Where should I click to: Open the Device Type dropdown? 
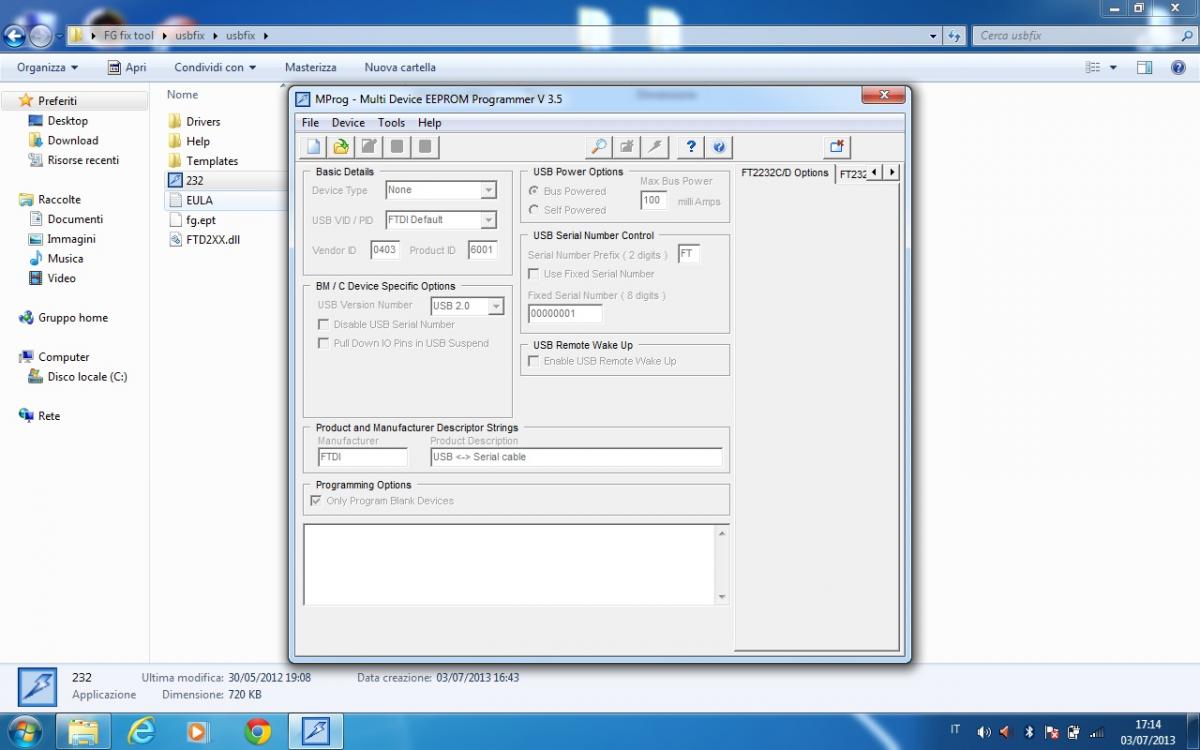coord(488,190)
